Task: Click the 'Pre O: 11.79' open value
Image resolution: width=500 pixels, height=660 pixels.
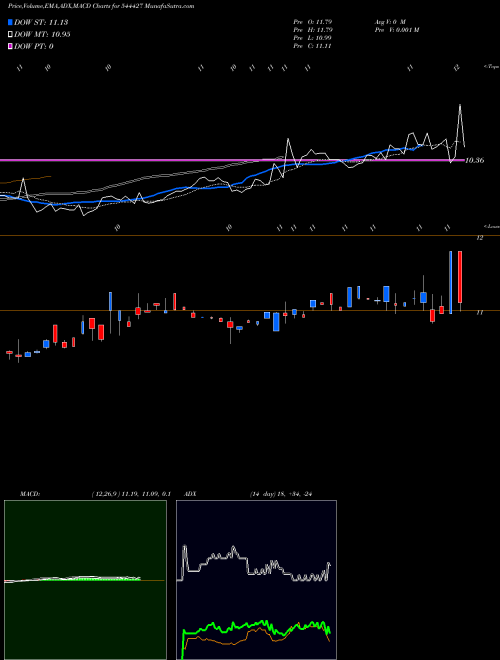Action: (313, 21)
